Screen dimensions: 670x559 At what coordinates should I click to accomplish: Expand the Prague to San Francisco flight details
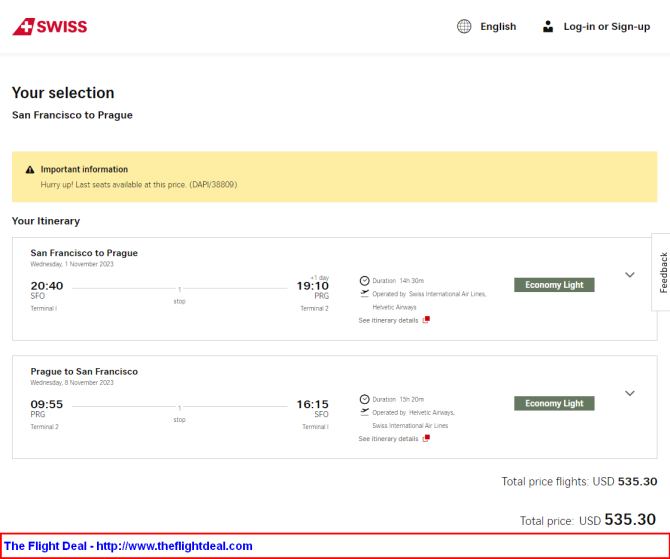[x=629, y=393]
